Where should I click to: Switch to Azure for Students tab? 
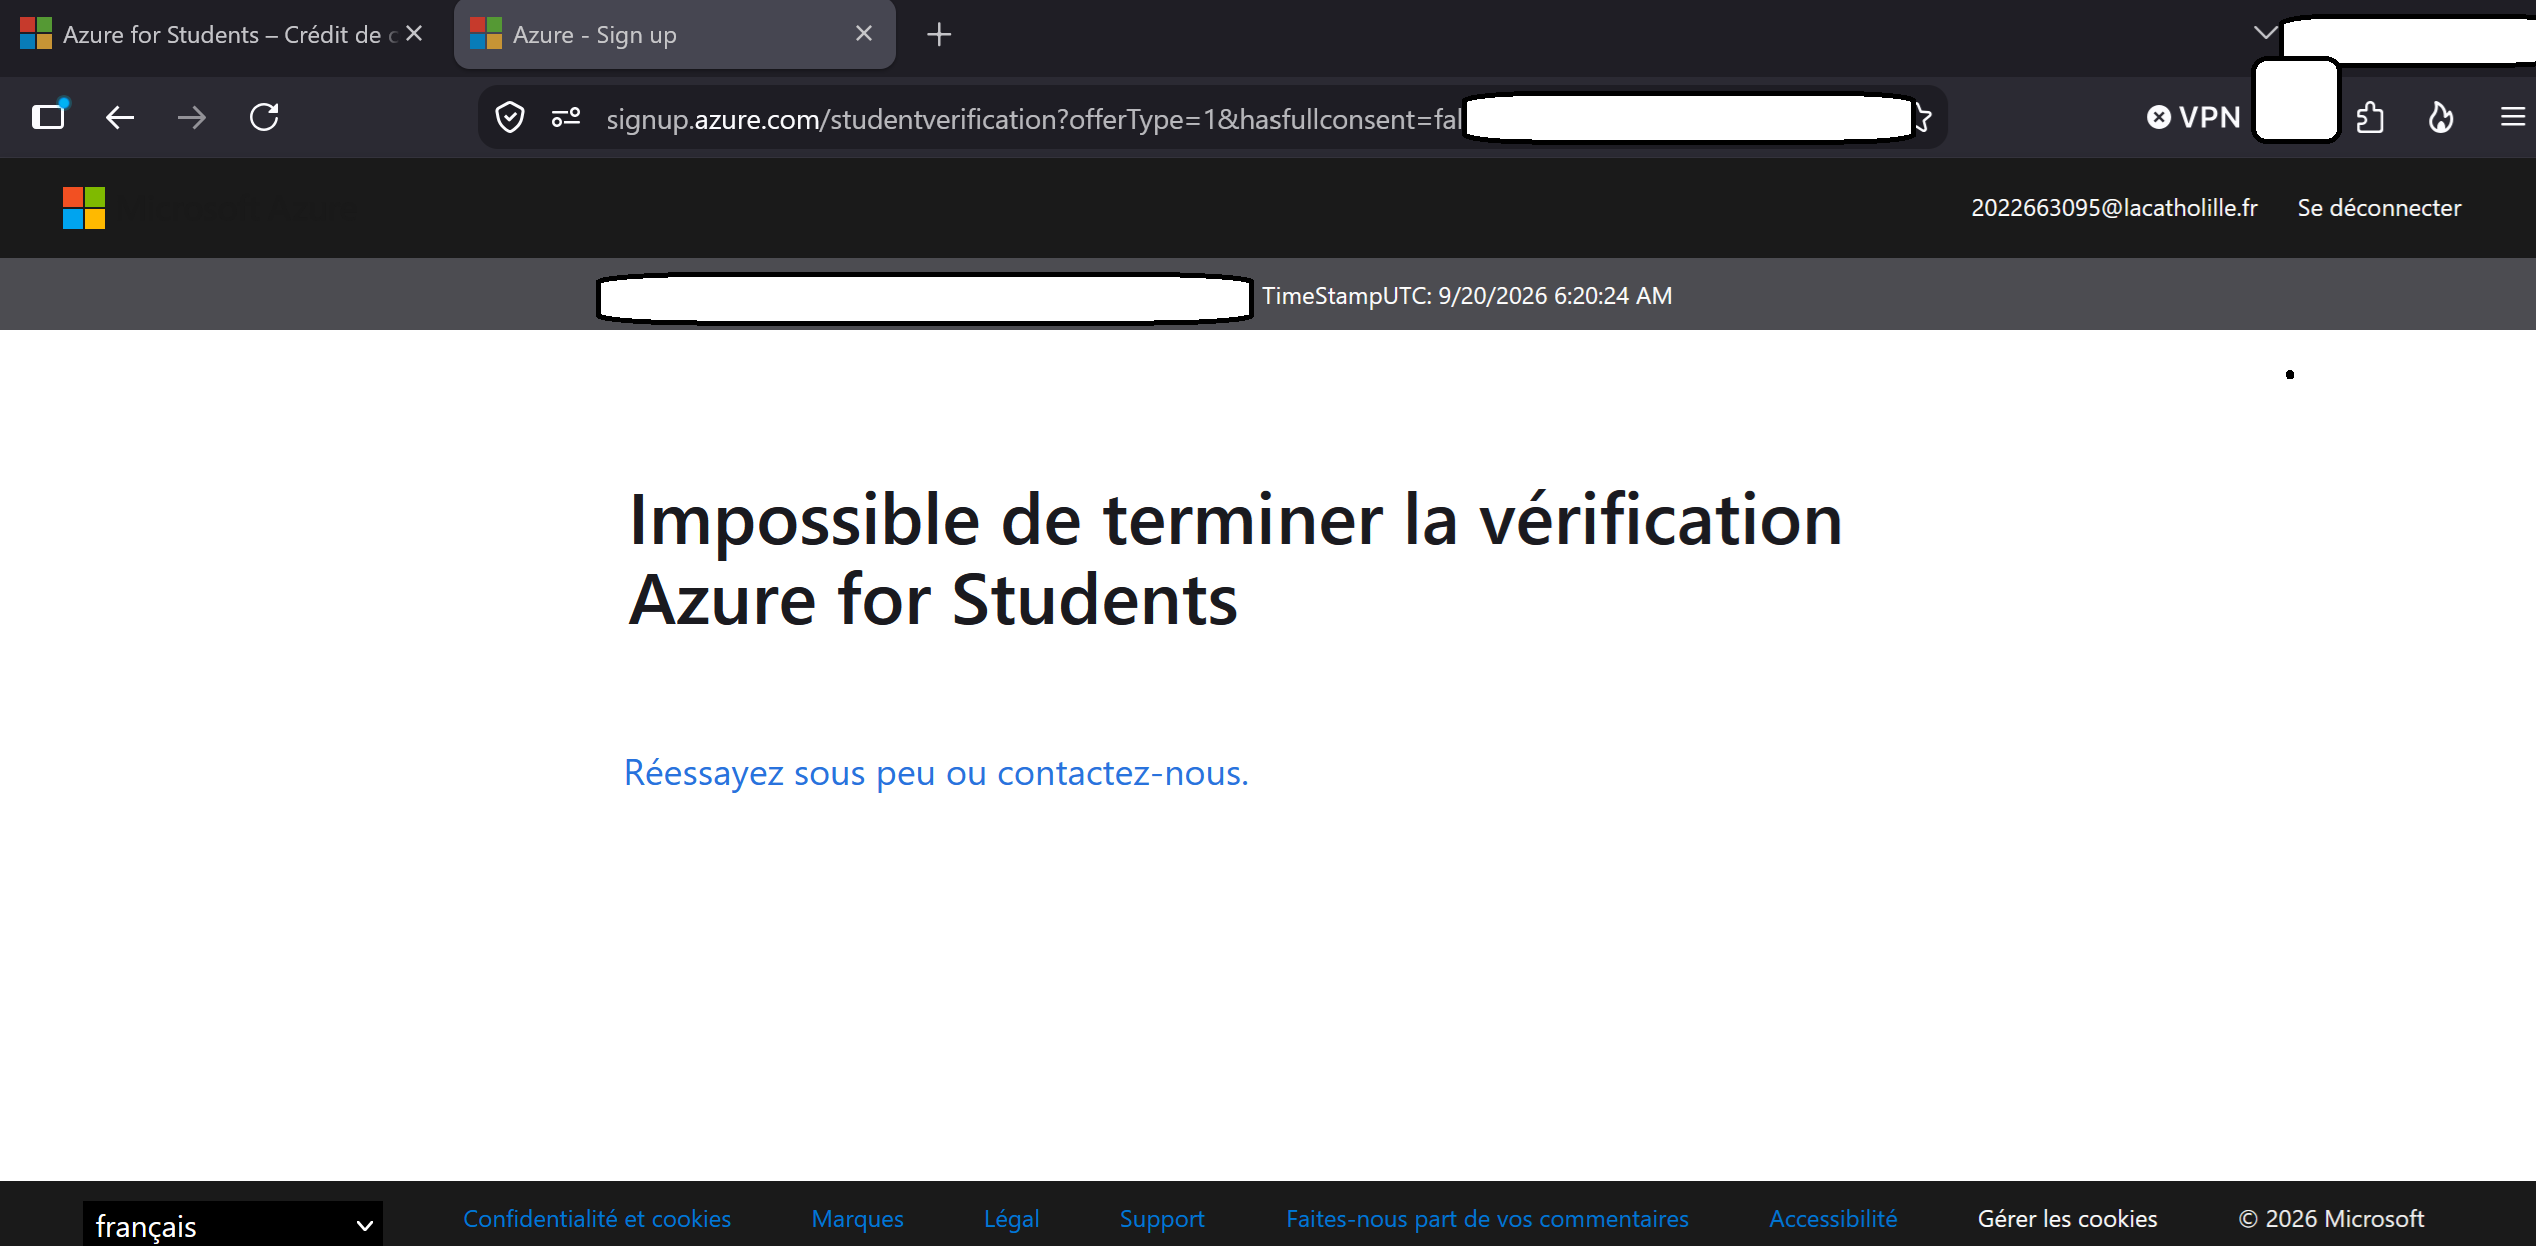coord(224,35)
